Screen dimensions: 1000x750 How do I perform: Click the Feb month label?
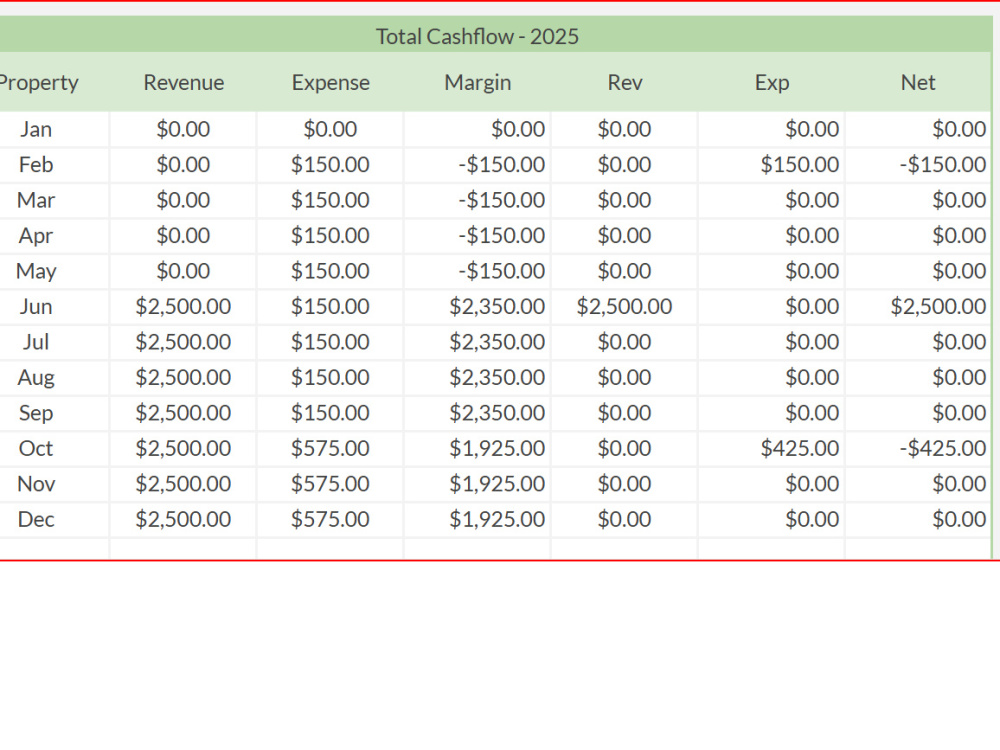click(x=36, y=165)
